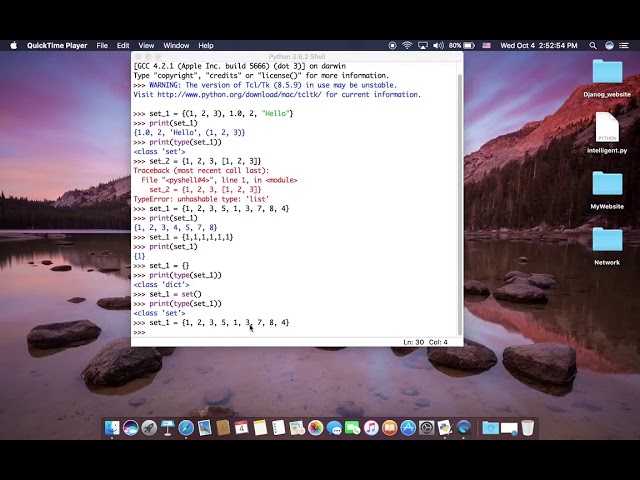Open Spotlight search magnifier

[x=593, y=45]
